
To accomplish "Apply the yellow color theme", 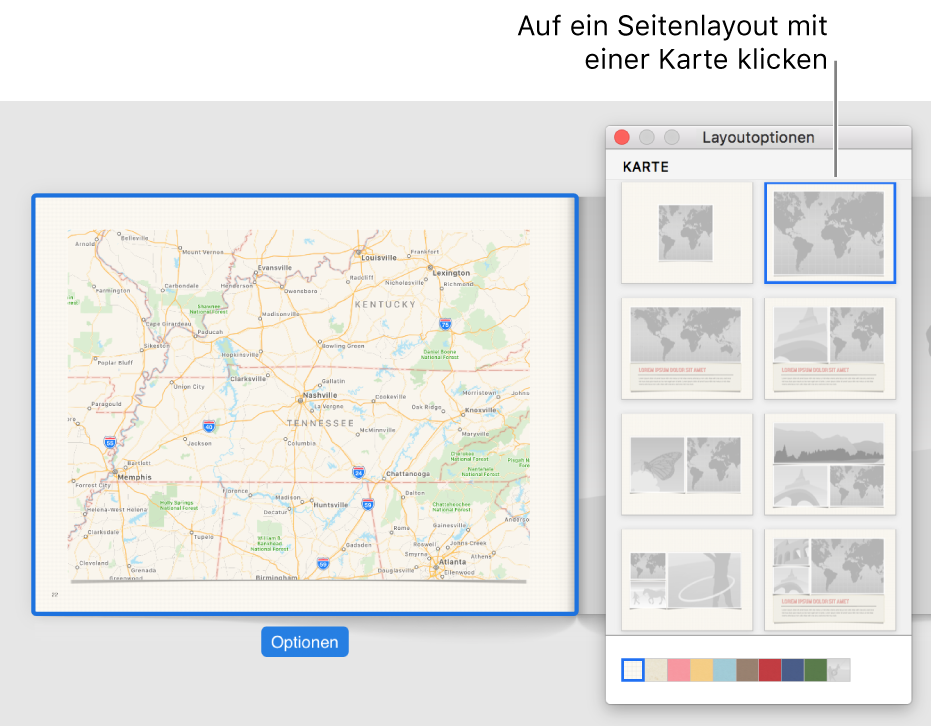I will 699,670.
